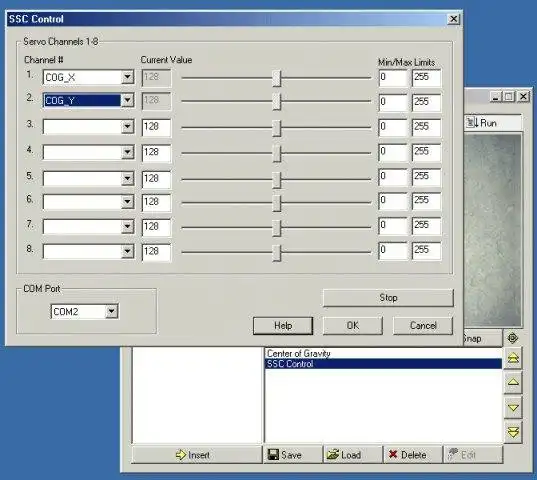Click channel 7 current value field
This screenshot has width=537, height=480.
point(156,227)
